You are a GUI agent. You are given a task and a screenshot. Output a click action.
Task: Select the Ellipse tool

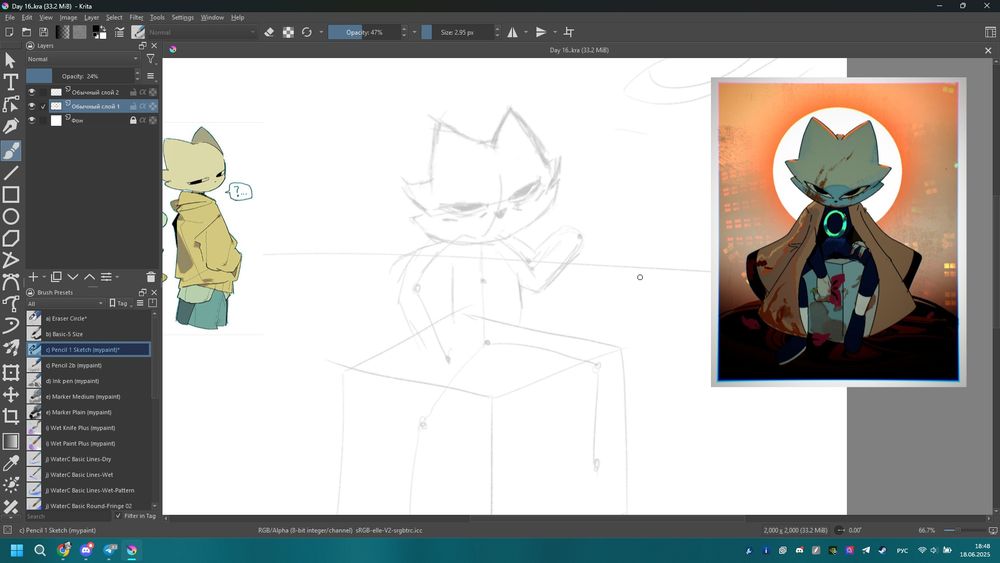10,217
